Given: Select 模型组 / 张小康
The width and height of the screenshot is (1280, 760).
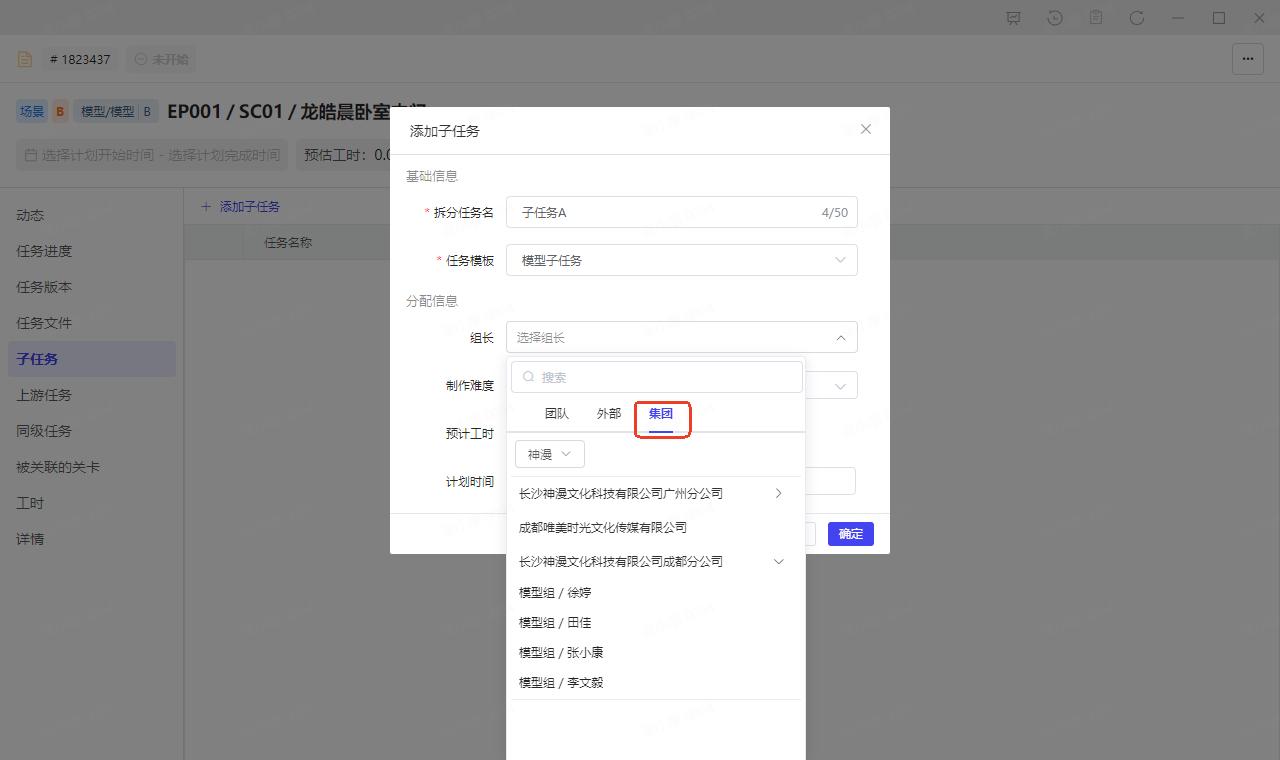Looking at the screenshot, I should tap(561, 652).
